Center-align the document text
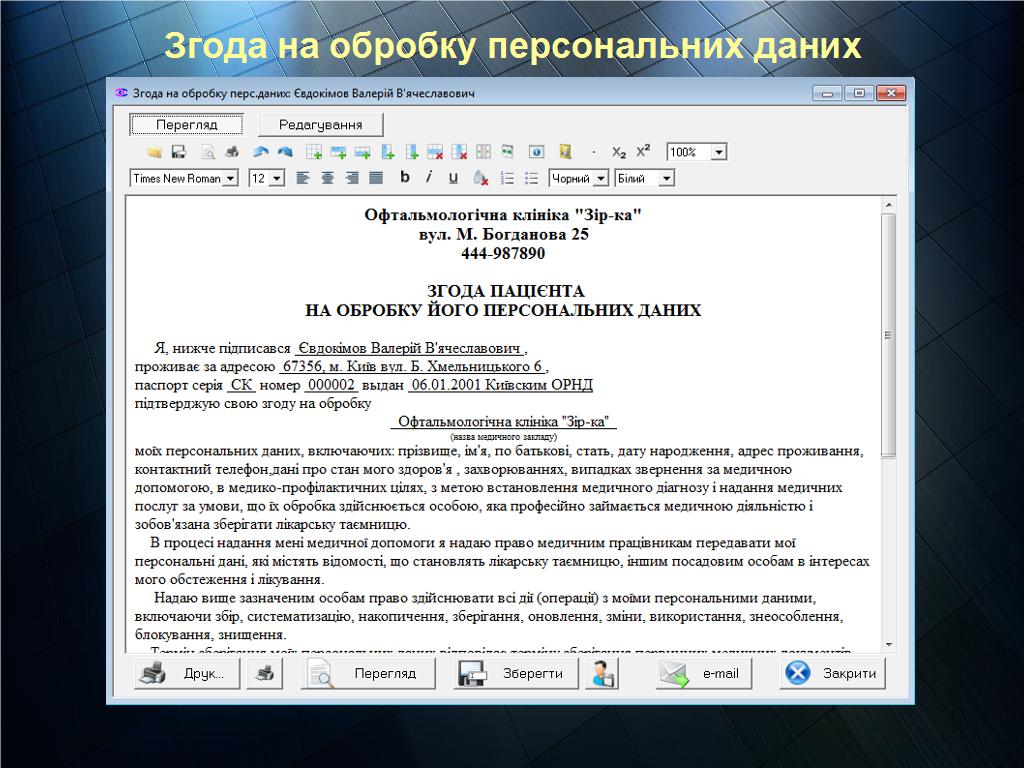This screenshot has height=768, width=1024. click(327, 179)
